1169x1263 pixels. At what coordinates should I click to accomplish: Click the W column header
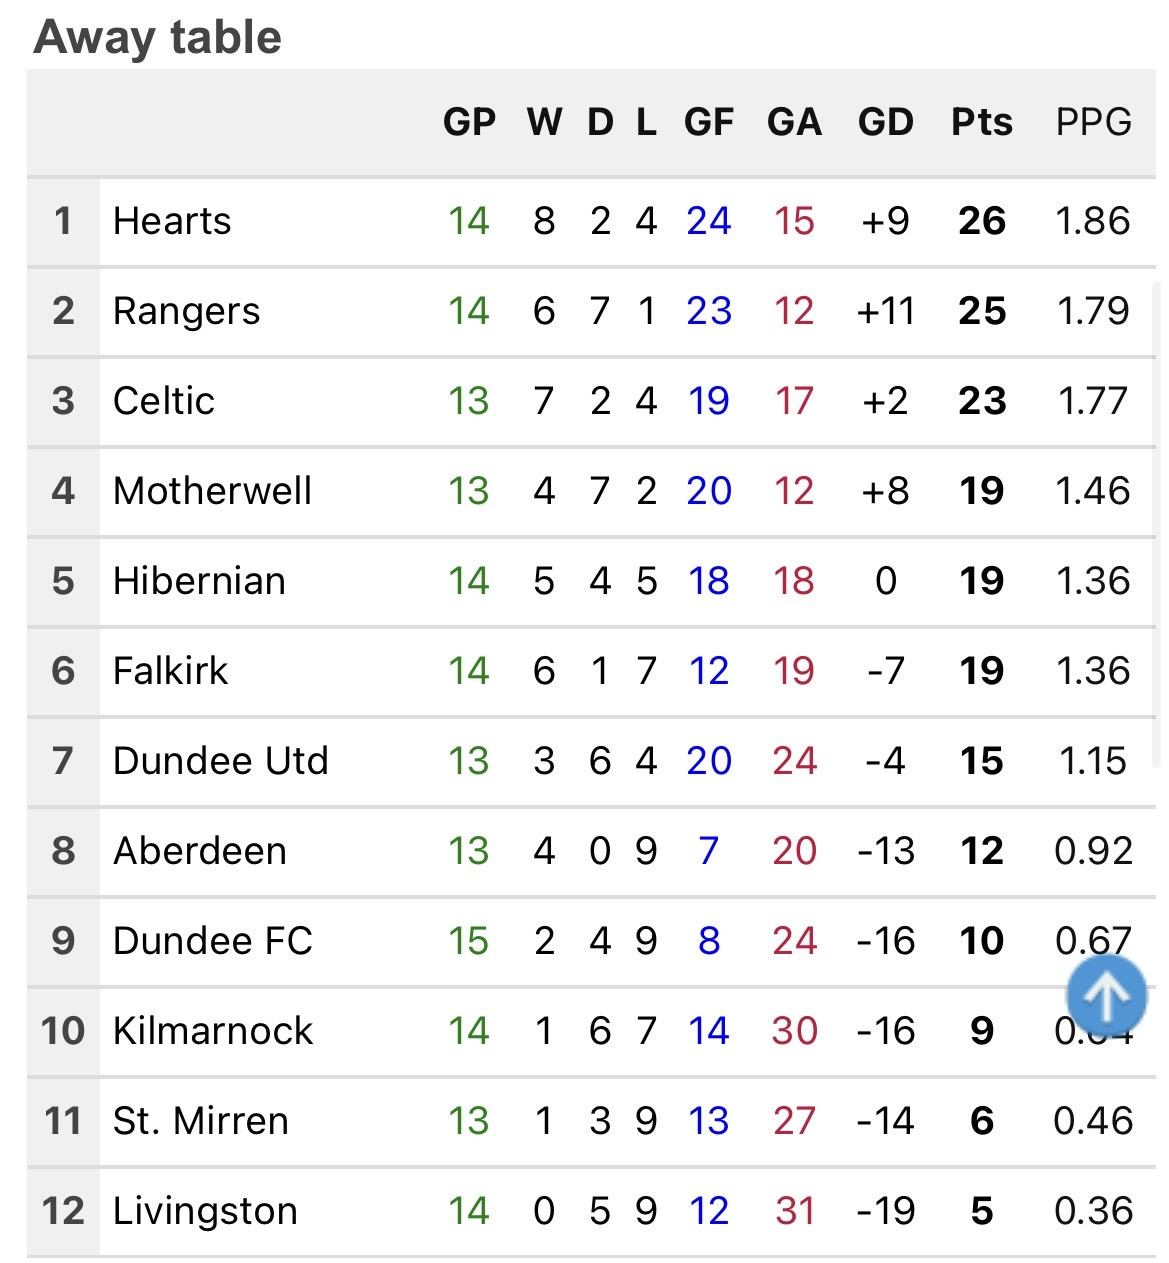[544, 122]
